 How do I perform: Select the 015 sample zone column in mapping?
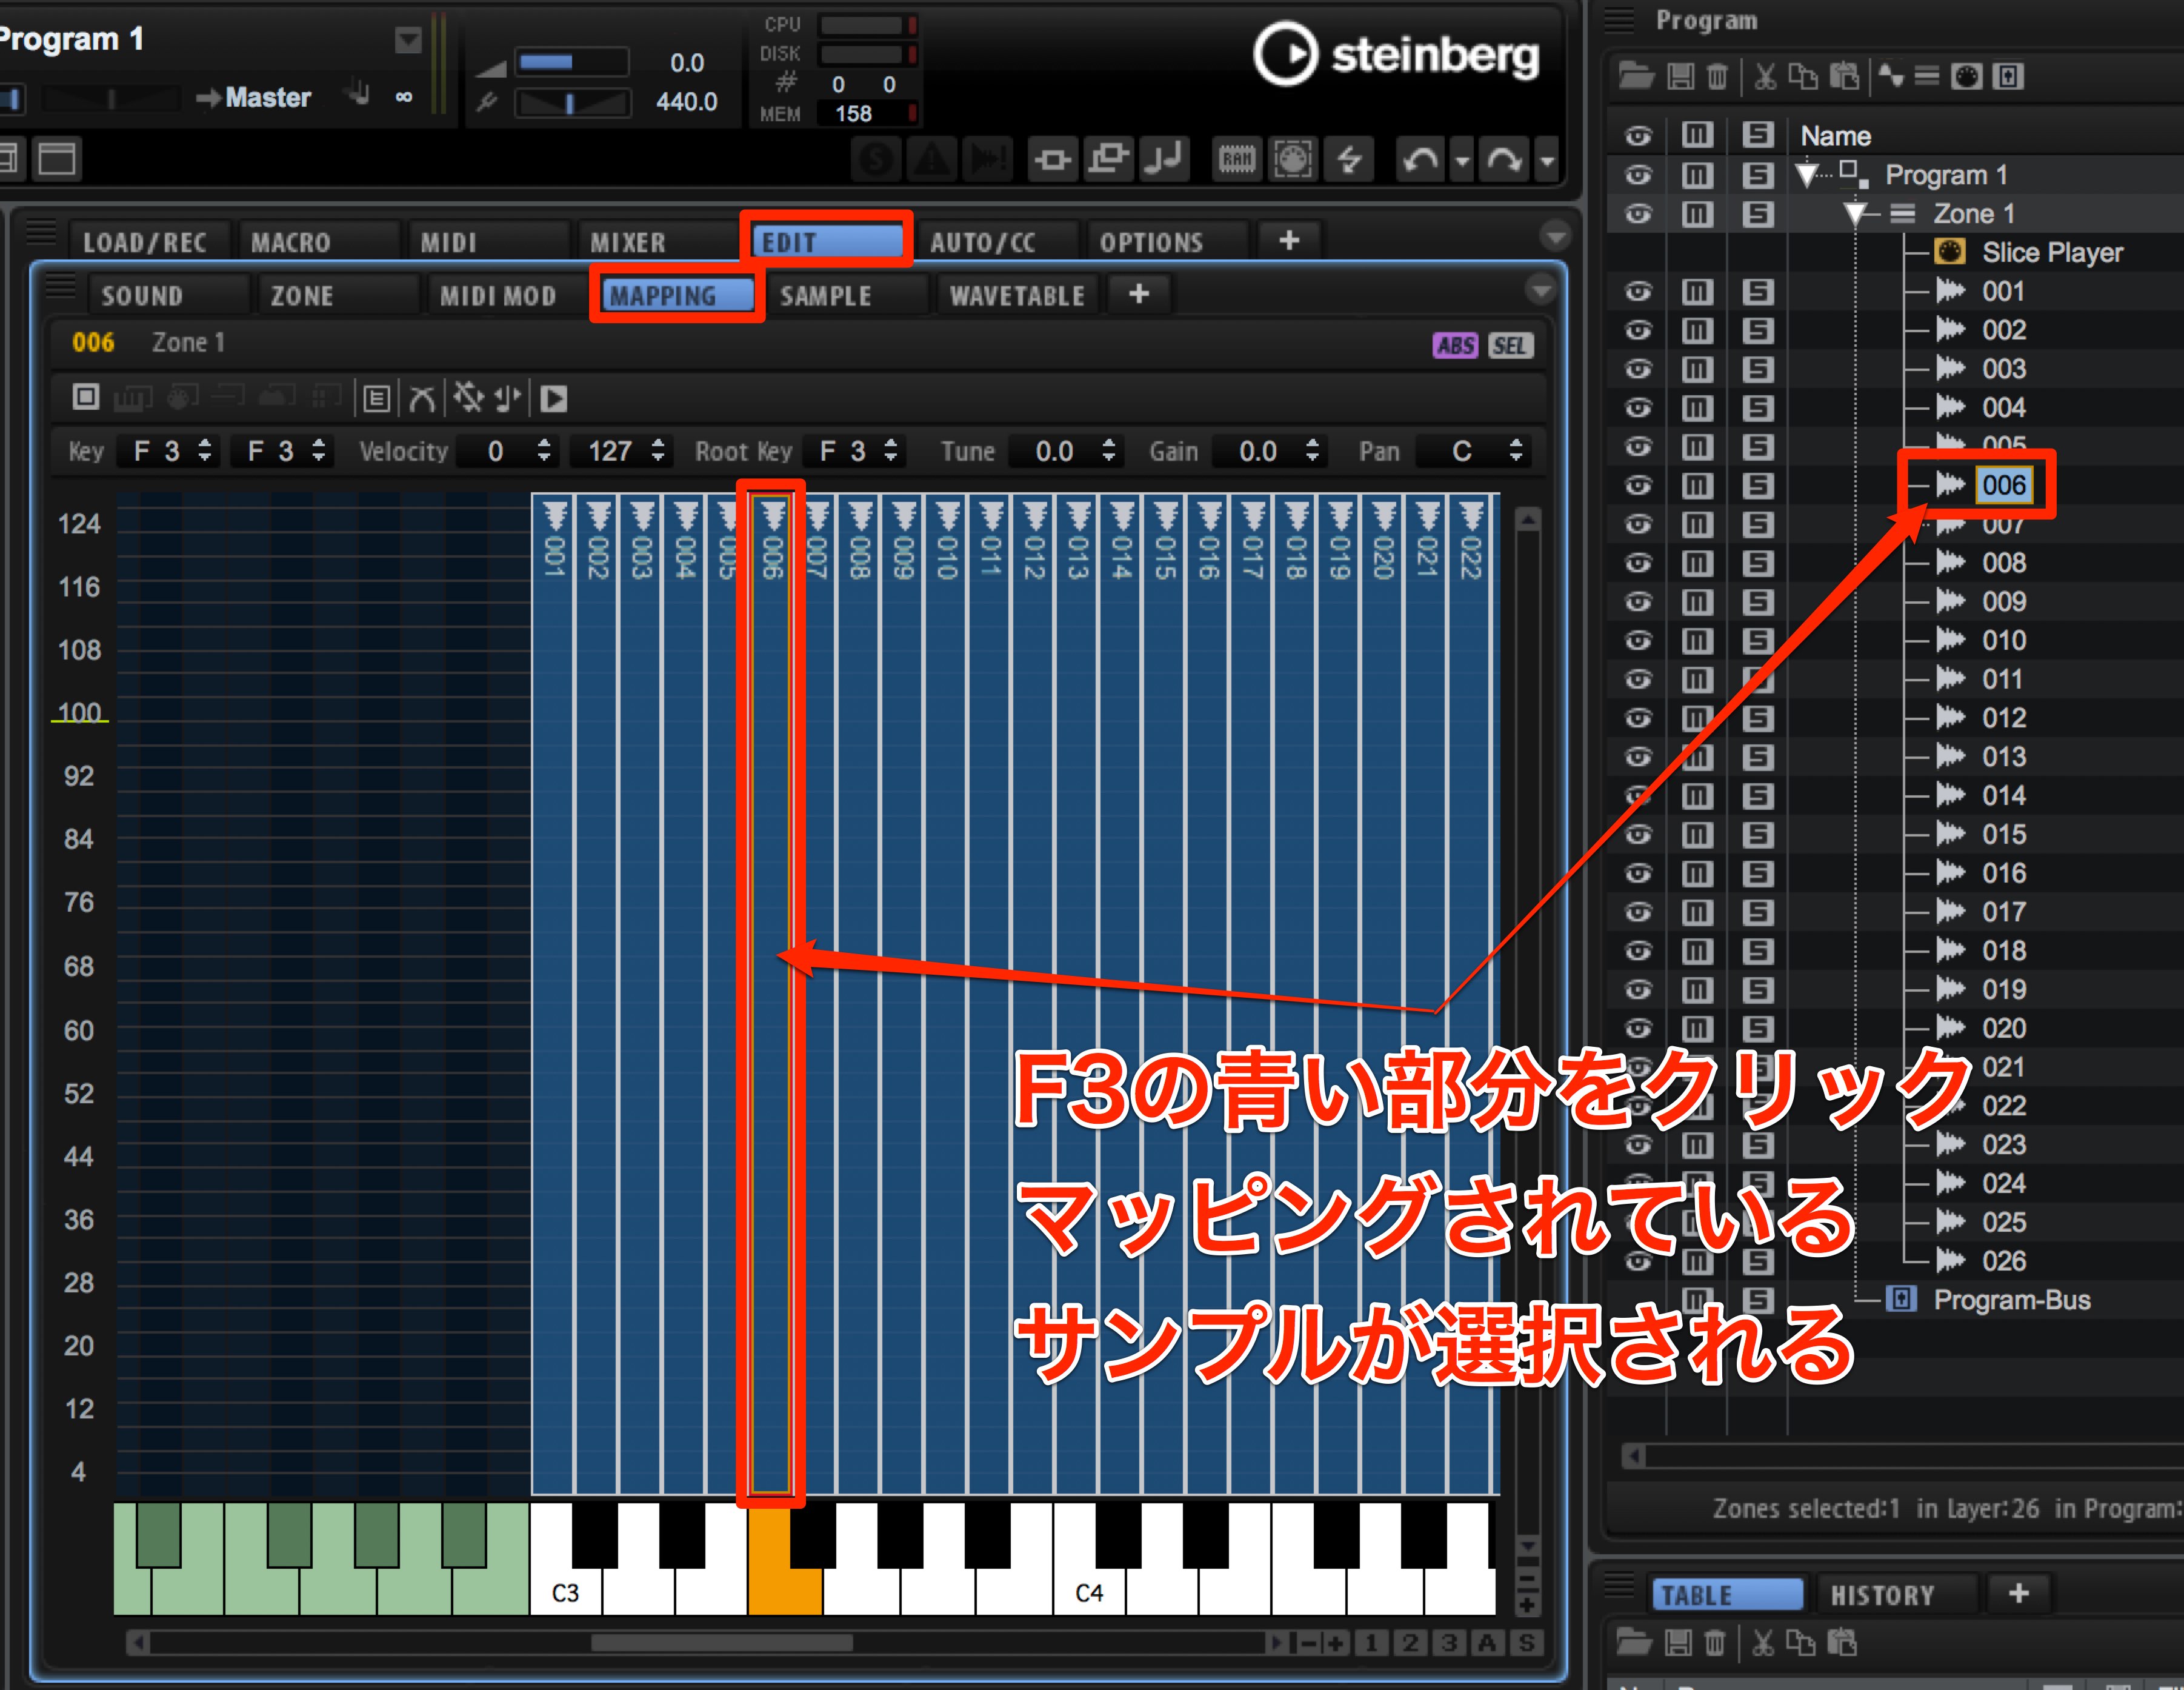(1165, 995)
